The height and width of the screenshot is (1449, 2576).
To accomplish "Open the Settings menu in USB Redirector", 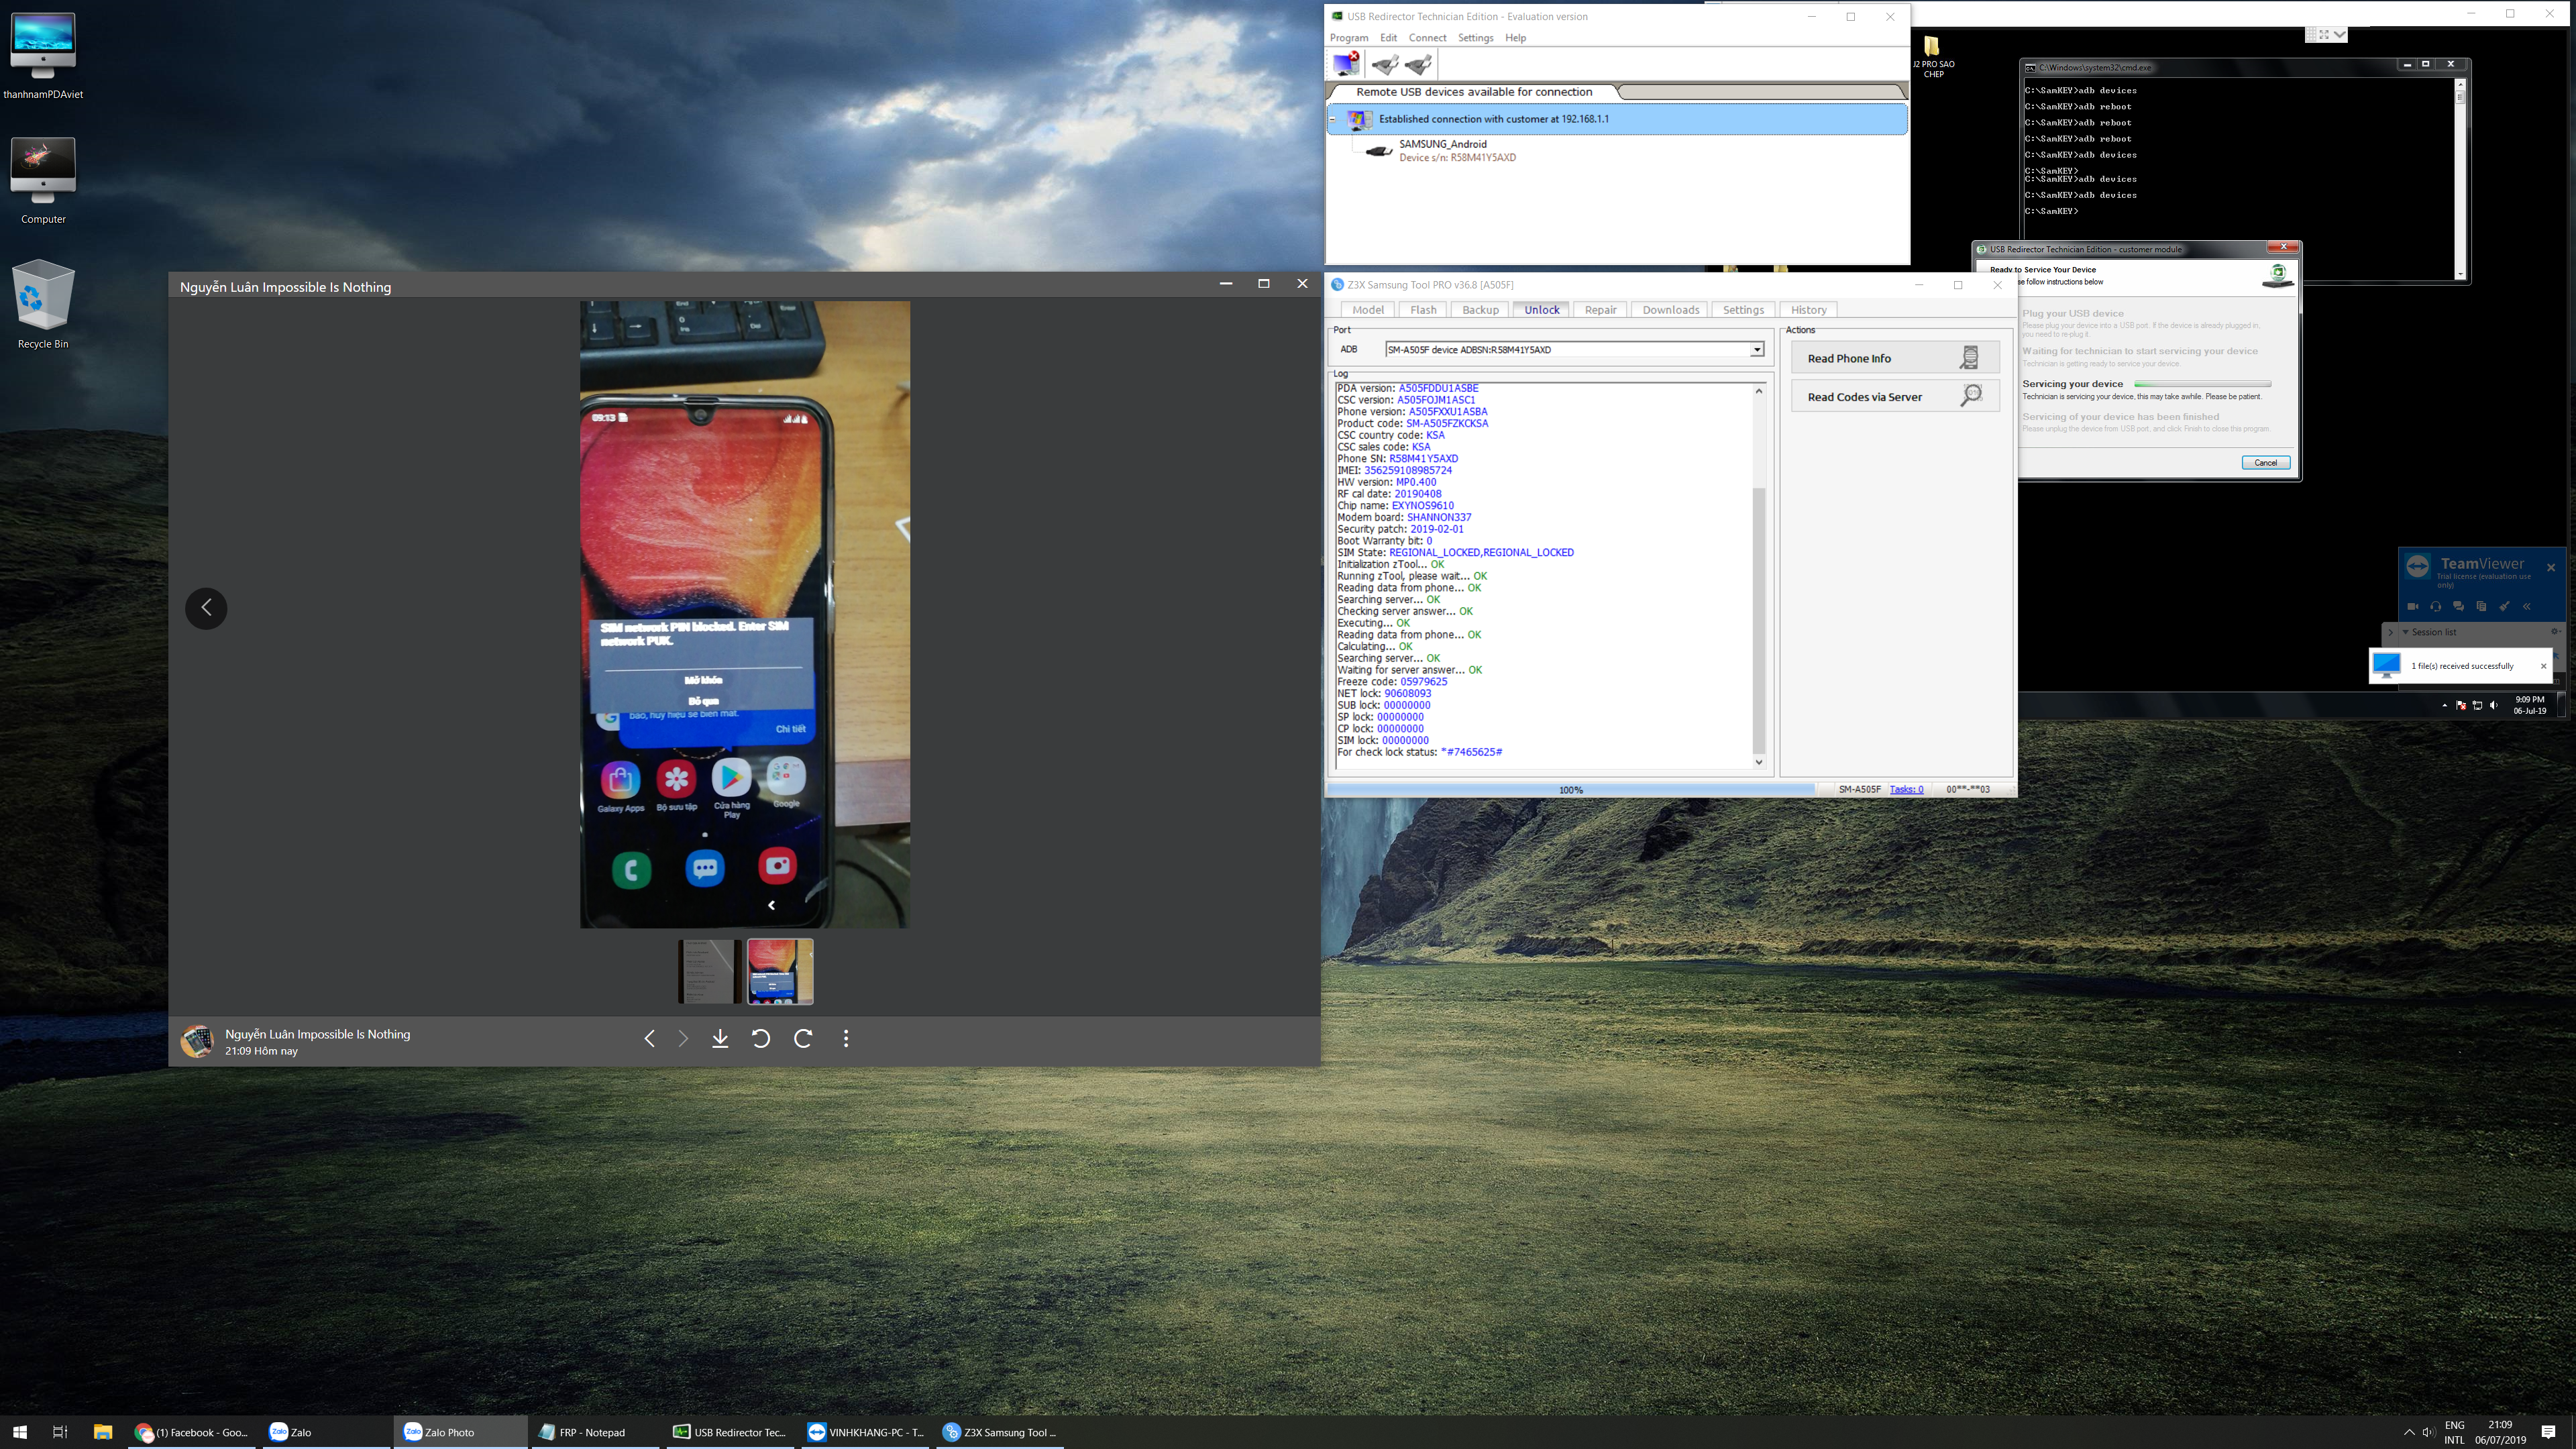I will (x=1475, y=38).
